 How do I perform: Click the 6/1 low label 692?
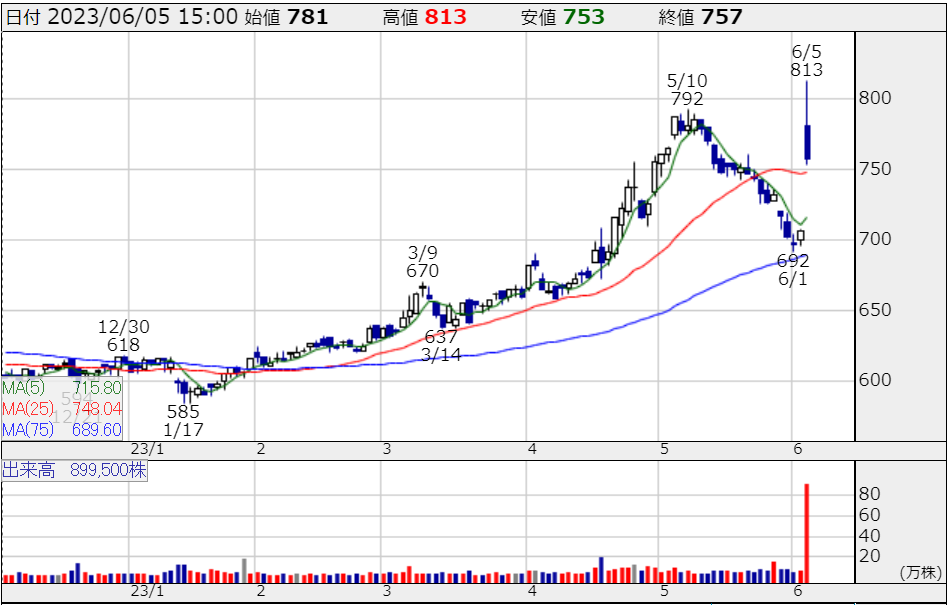click(x=793, y=260)
